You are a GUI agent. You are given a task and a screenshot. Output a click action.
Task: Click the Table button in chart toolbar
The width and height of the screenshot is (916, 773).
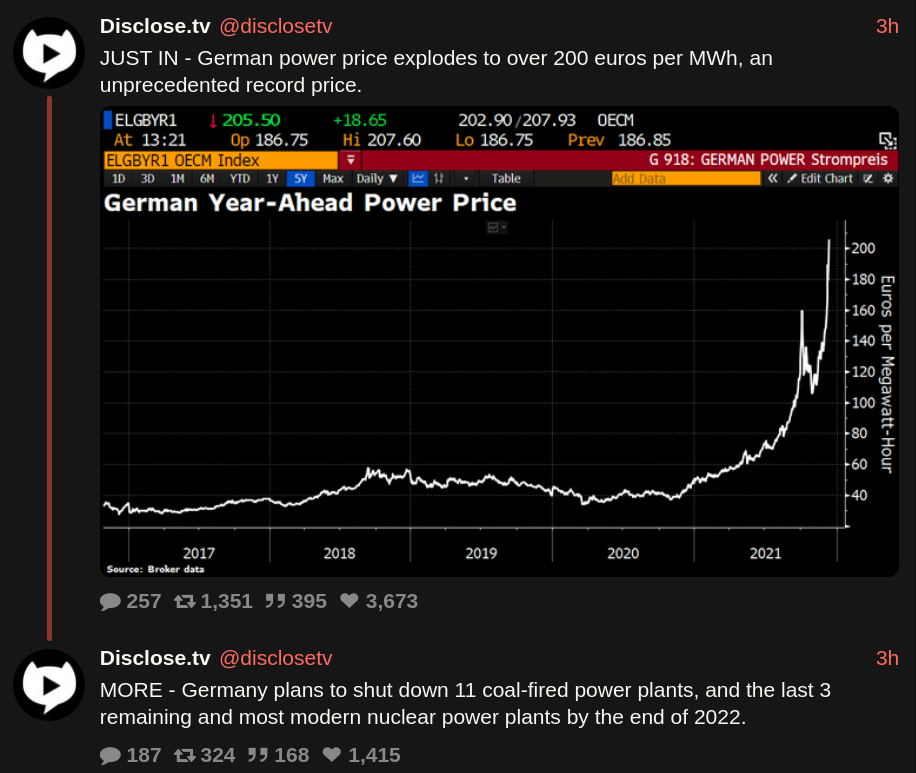[x=506, y=179]
